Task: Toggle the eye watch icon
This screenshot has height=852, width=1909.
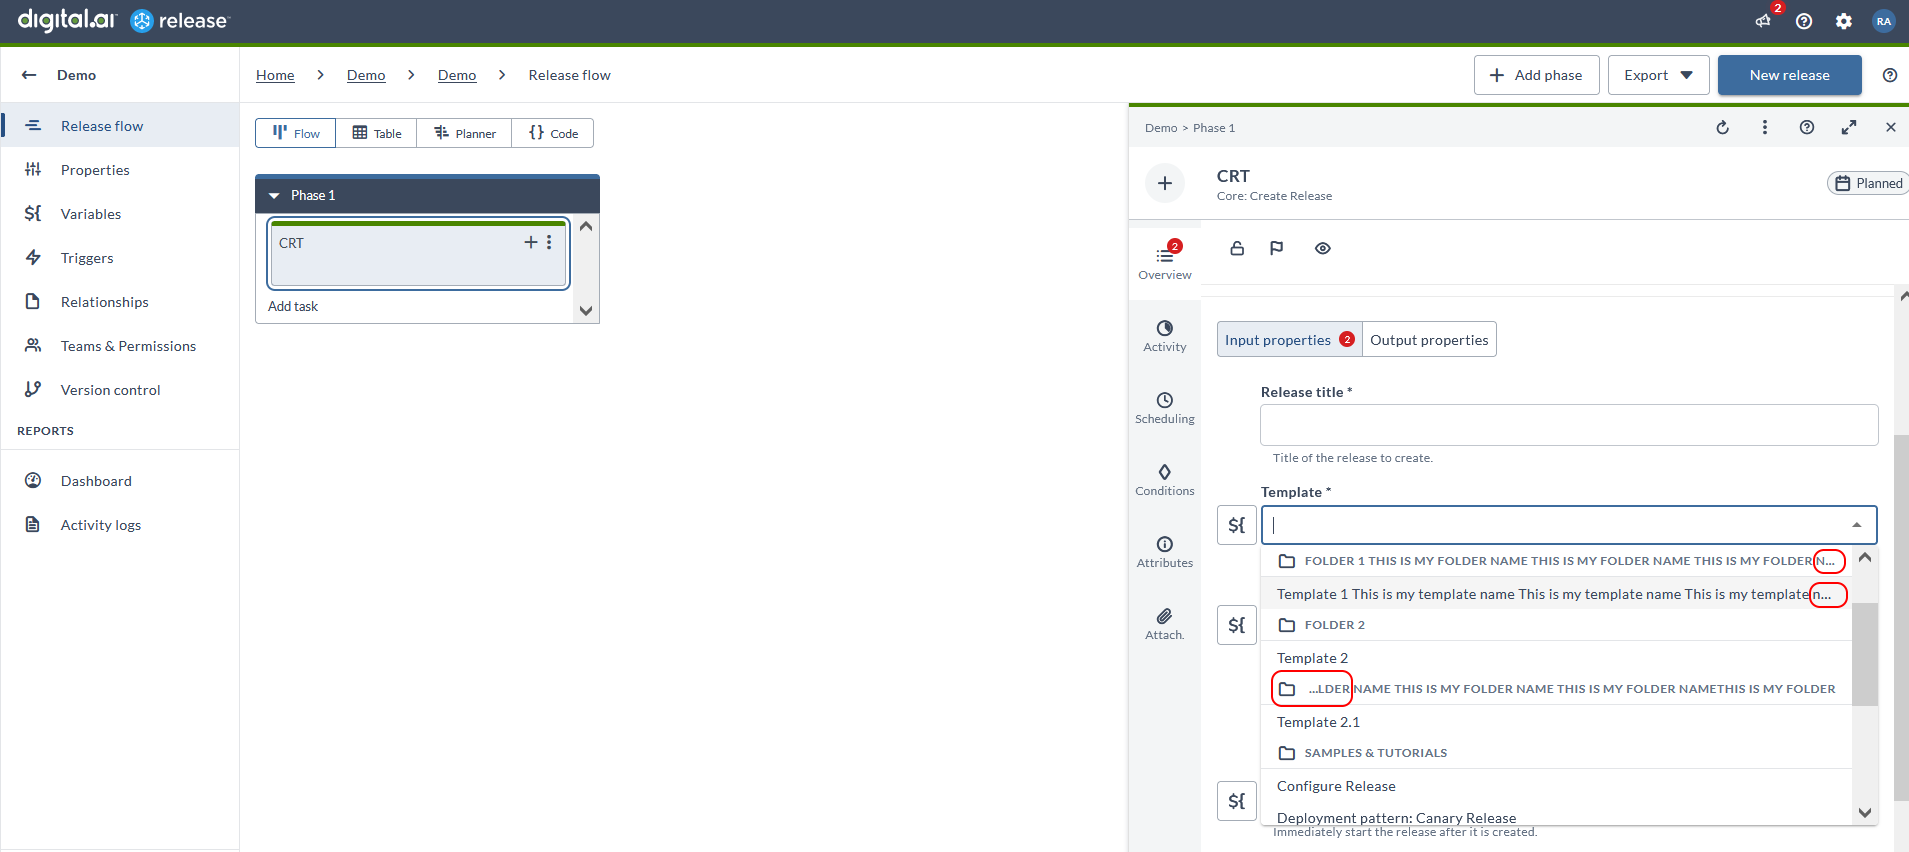Action: (1323, 248)
